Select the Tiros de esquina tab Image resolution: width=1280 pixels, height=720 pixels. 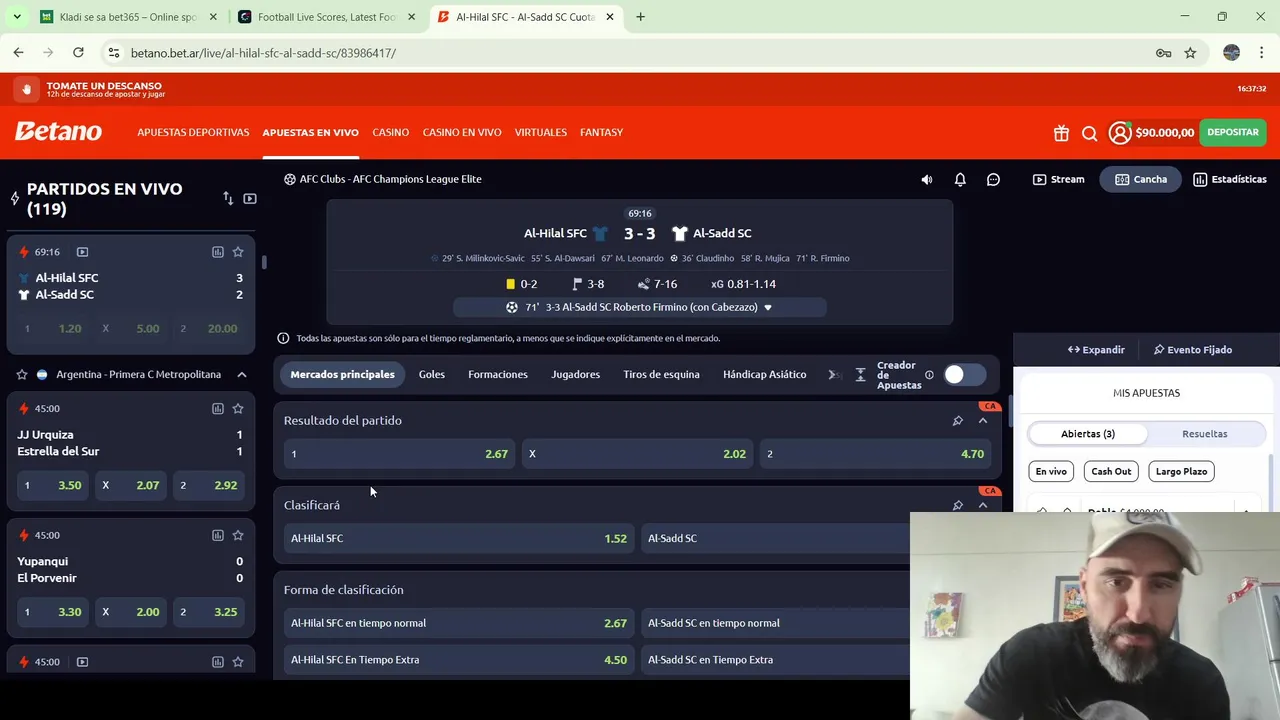pyautogui.click(x=661, y=375)
